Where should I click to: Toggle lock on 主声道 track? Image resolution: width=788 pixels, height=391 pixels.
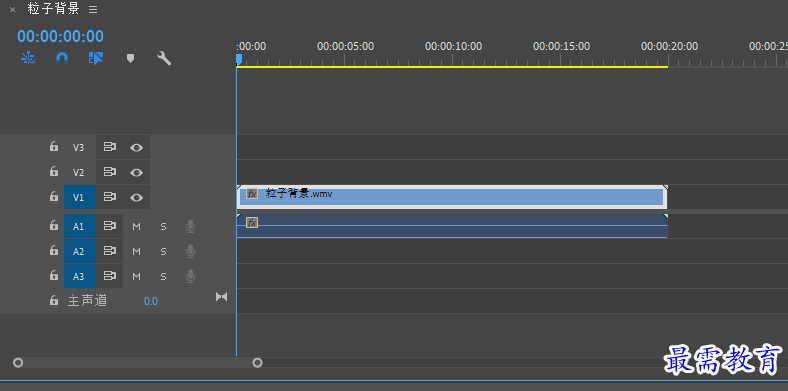click(53, 301)
